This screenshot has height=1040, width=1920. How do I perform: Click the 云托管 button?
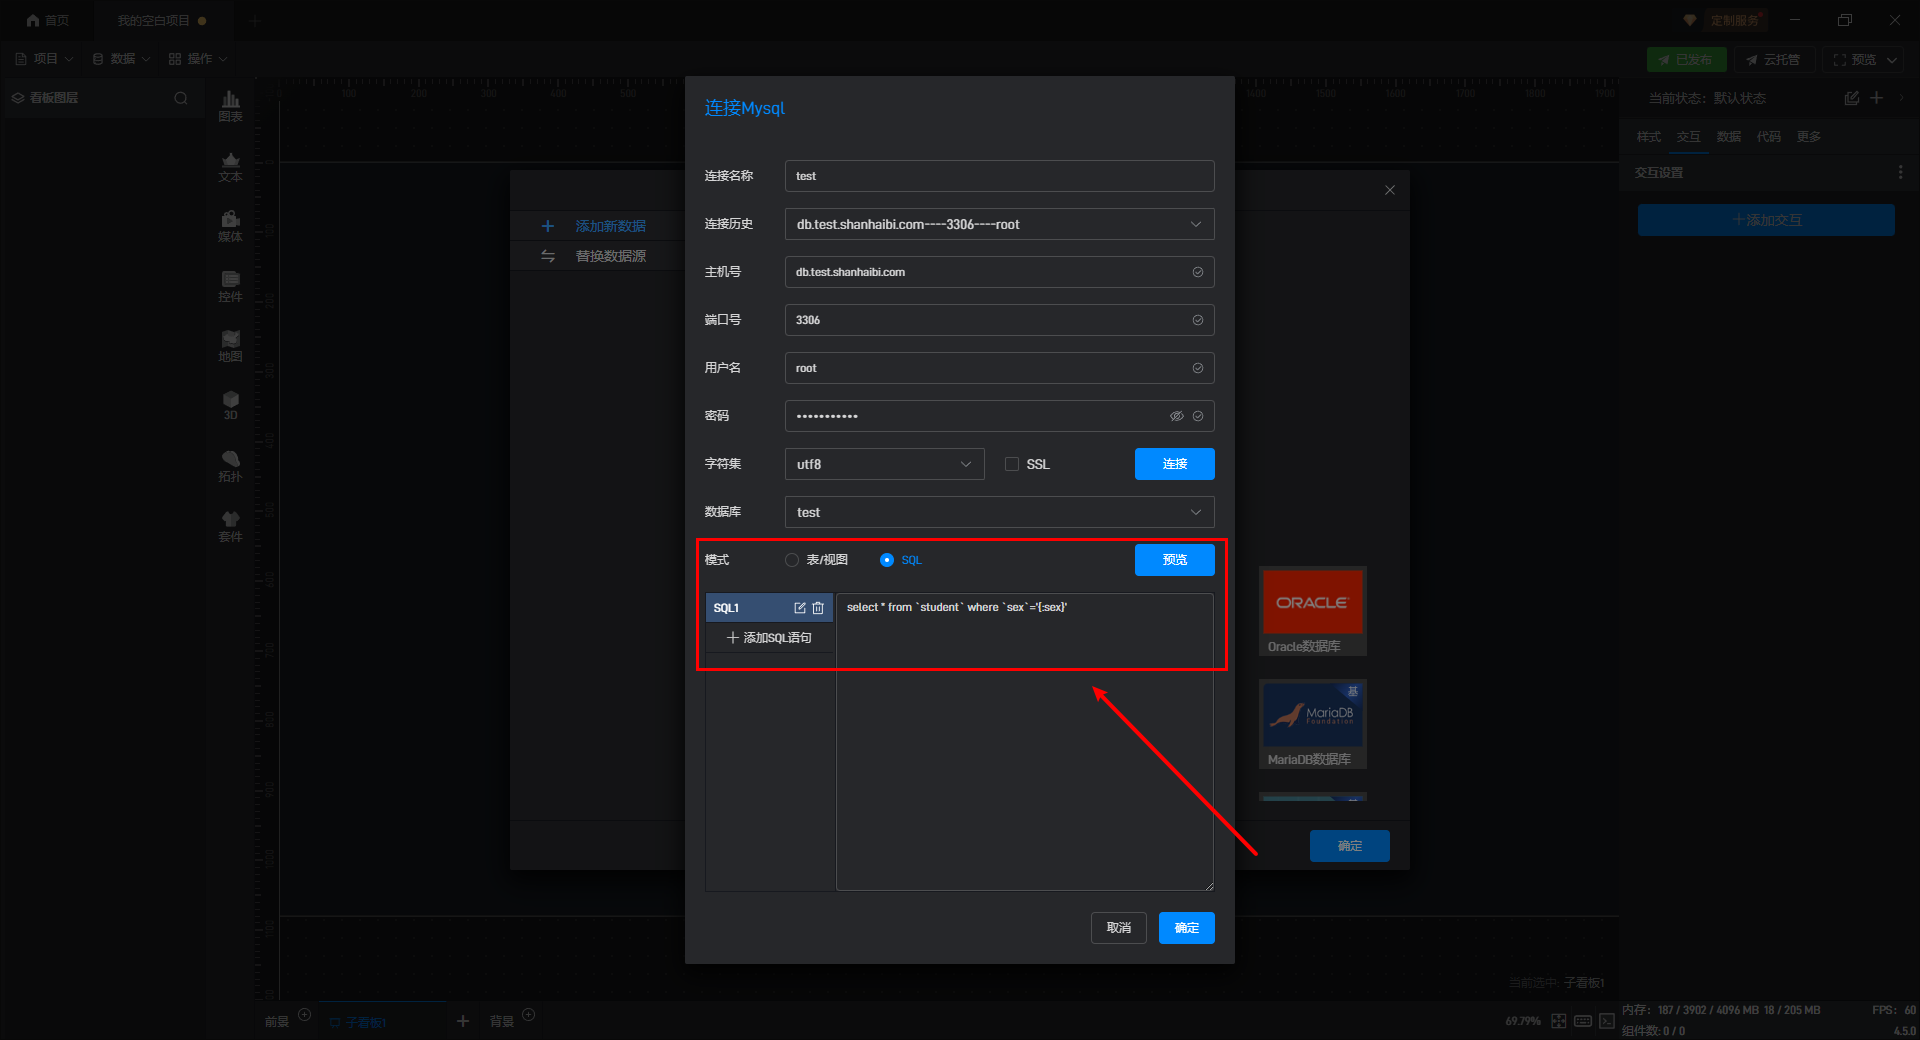1774,60
